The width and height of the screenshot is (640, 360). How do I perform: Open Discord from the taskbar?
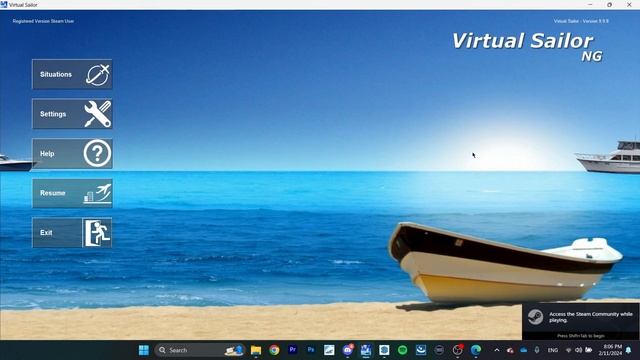pos(348,350)
